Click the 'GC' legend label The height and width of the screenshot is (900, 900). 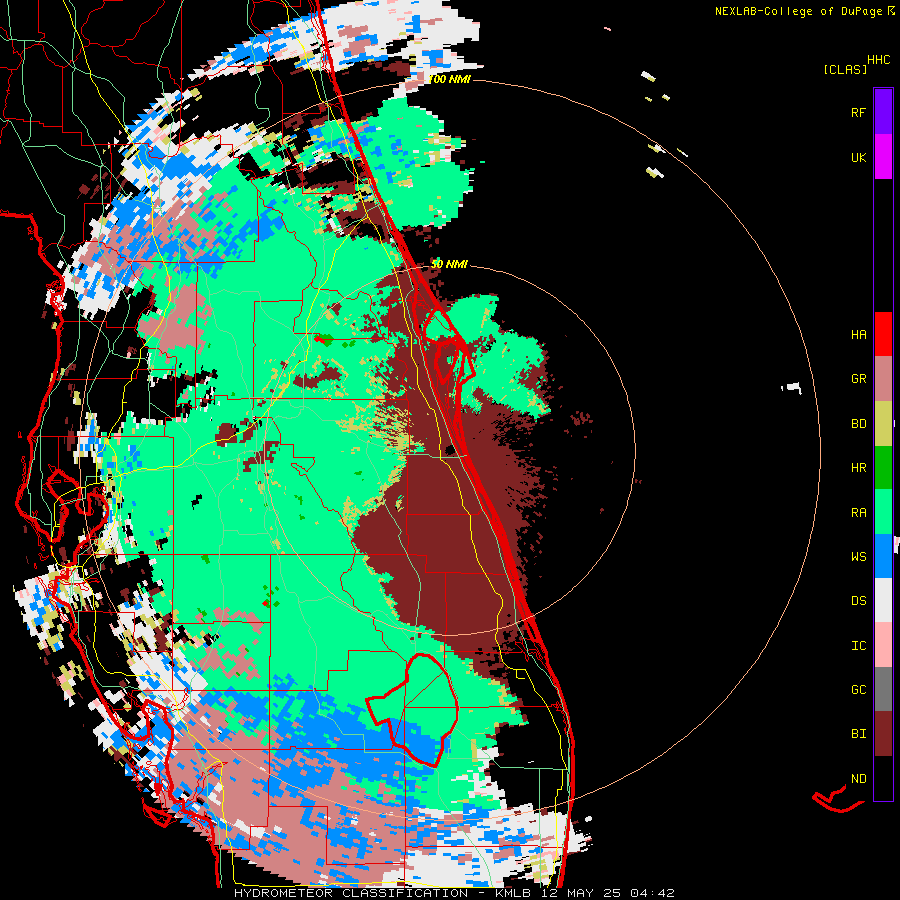858,690
